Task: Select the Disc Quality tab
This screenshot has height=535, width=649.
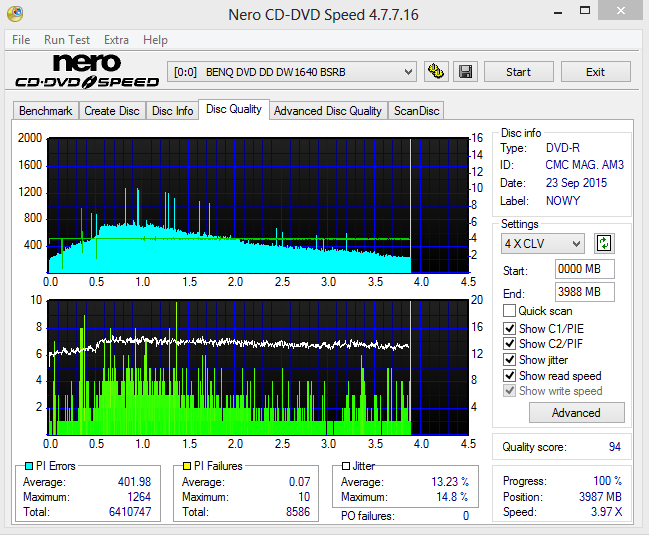Action: (234, 109)
